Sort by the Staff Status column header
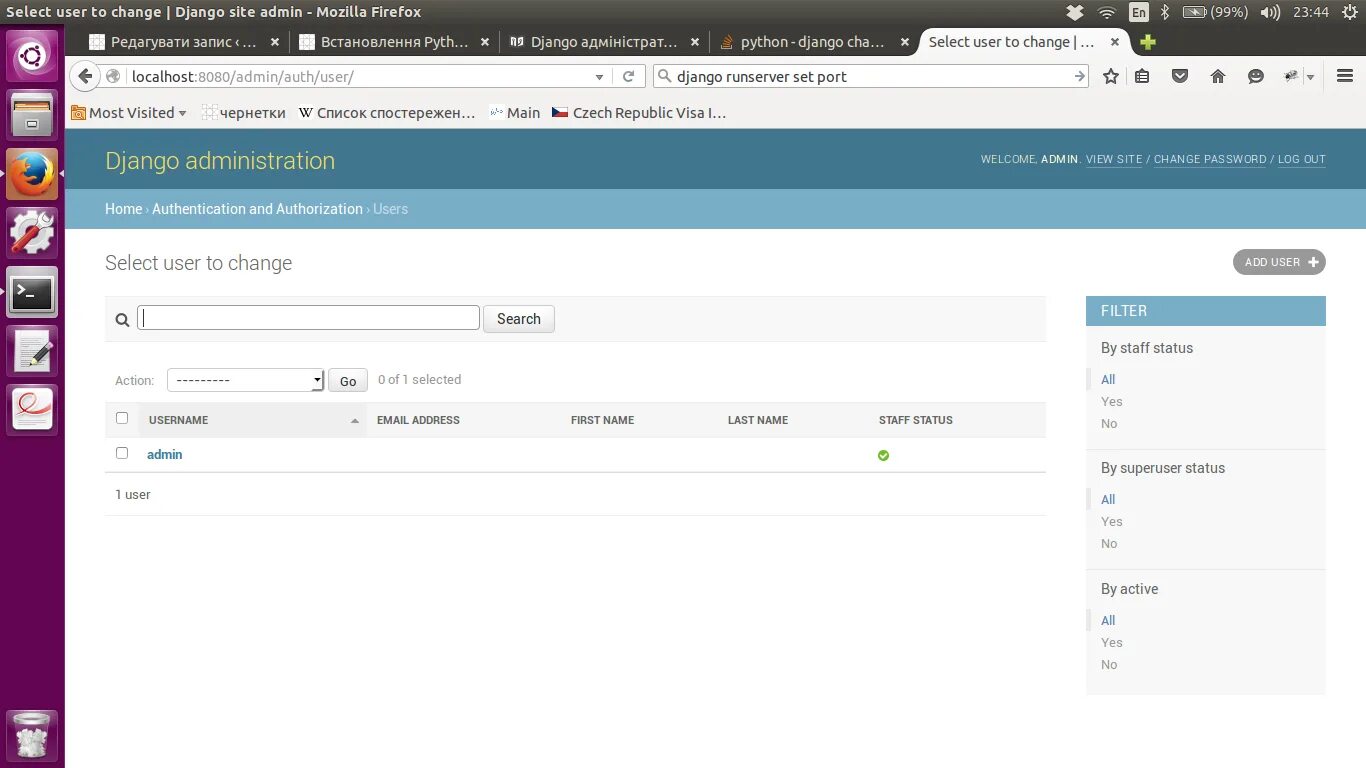The image size is (1366, 768). [916, 420]
